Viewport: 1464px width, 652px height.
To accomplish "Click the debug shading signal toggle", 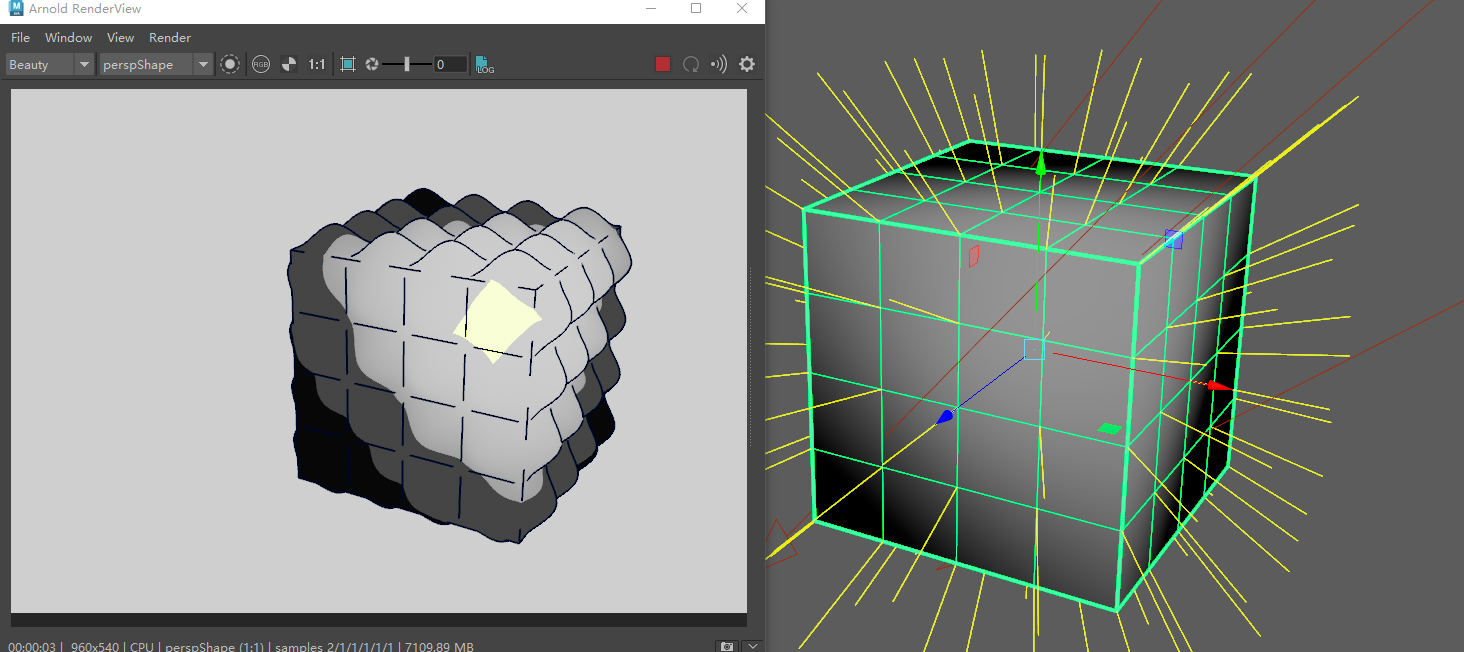I will pyautogui.click(x=718, y=64).
